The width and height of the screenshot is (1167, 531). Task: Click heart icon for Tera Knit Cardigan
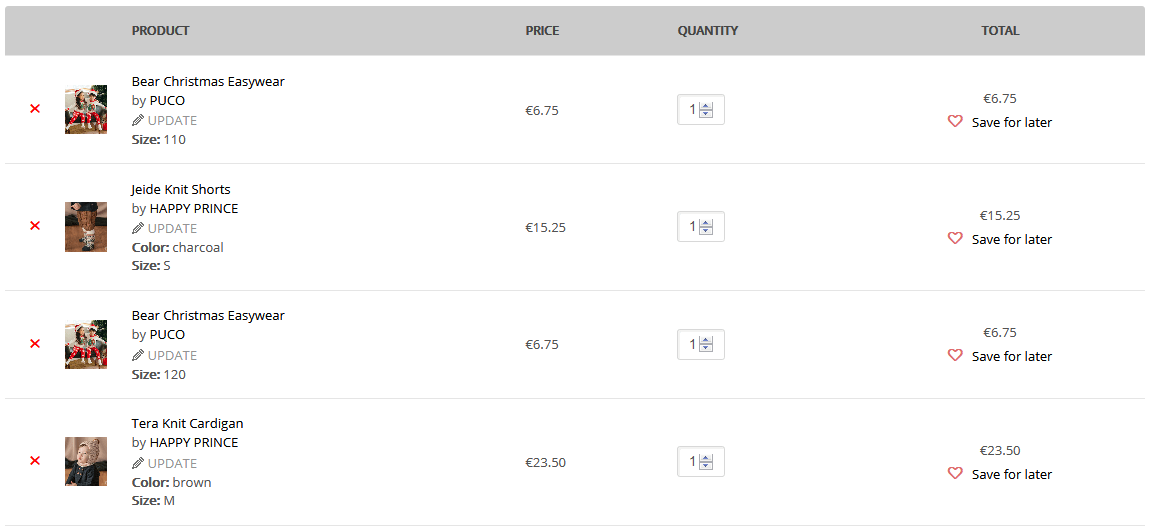955,473
